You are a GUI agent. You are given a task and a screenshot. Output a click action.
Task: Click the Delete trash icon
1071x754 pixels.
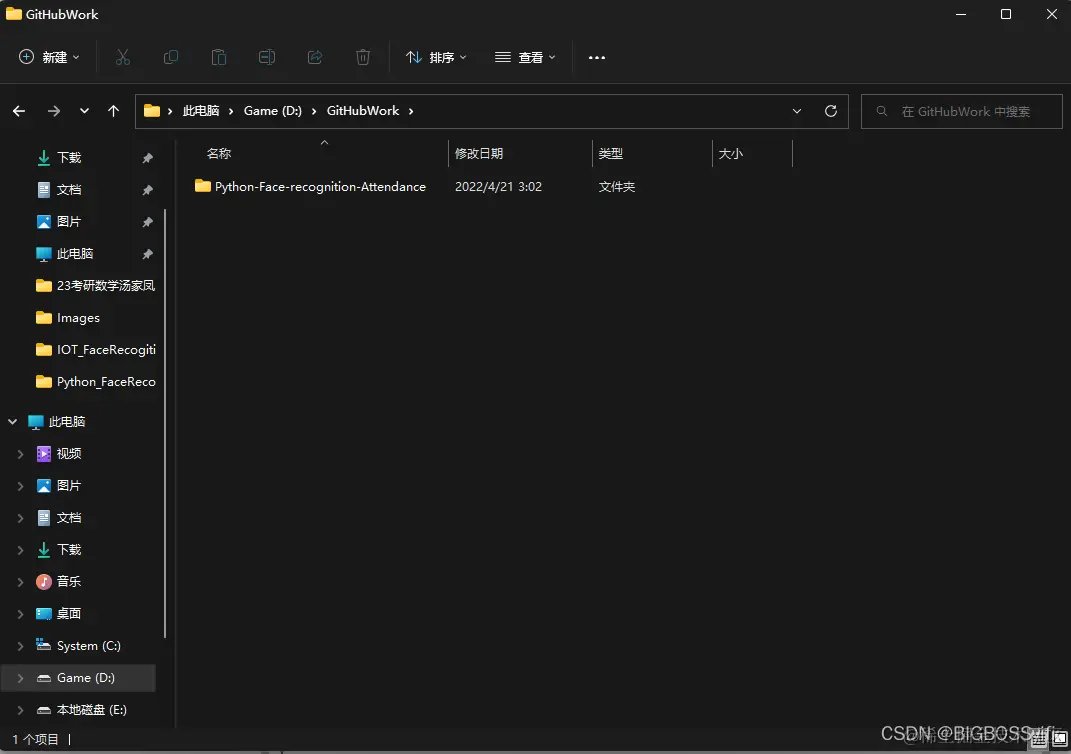tap(363, 57)
